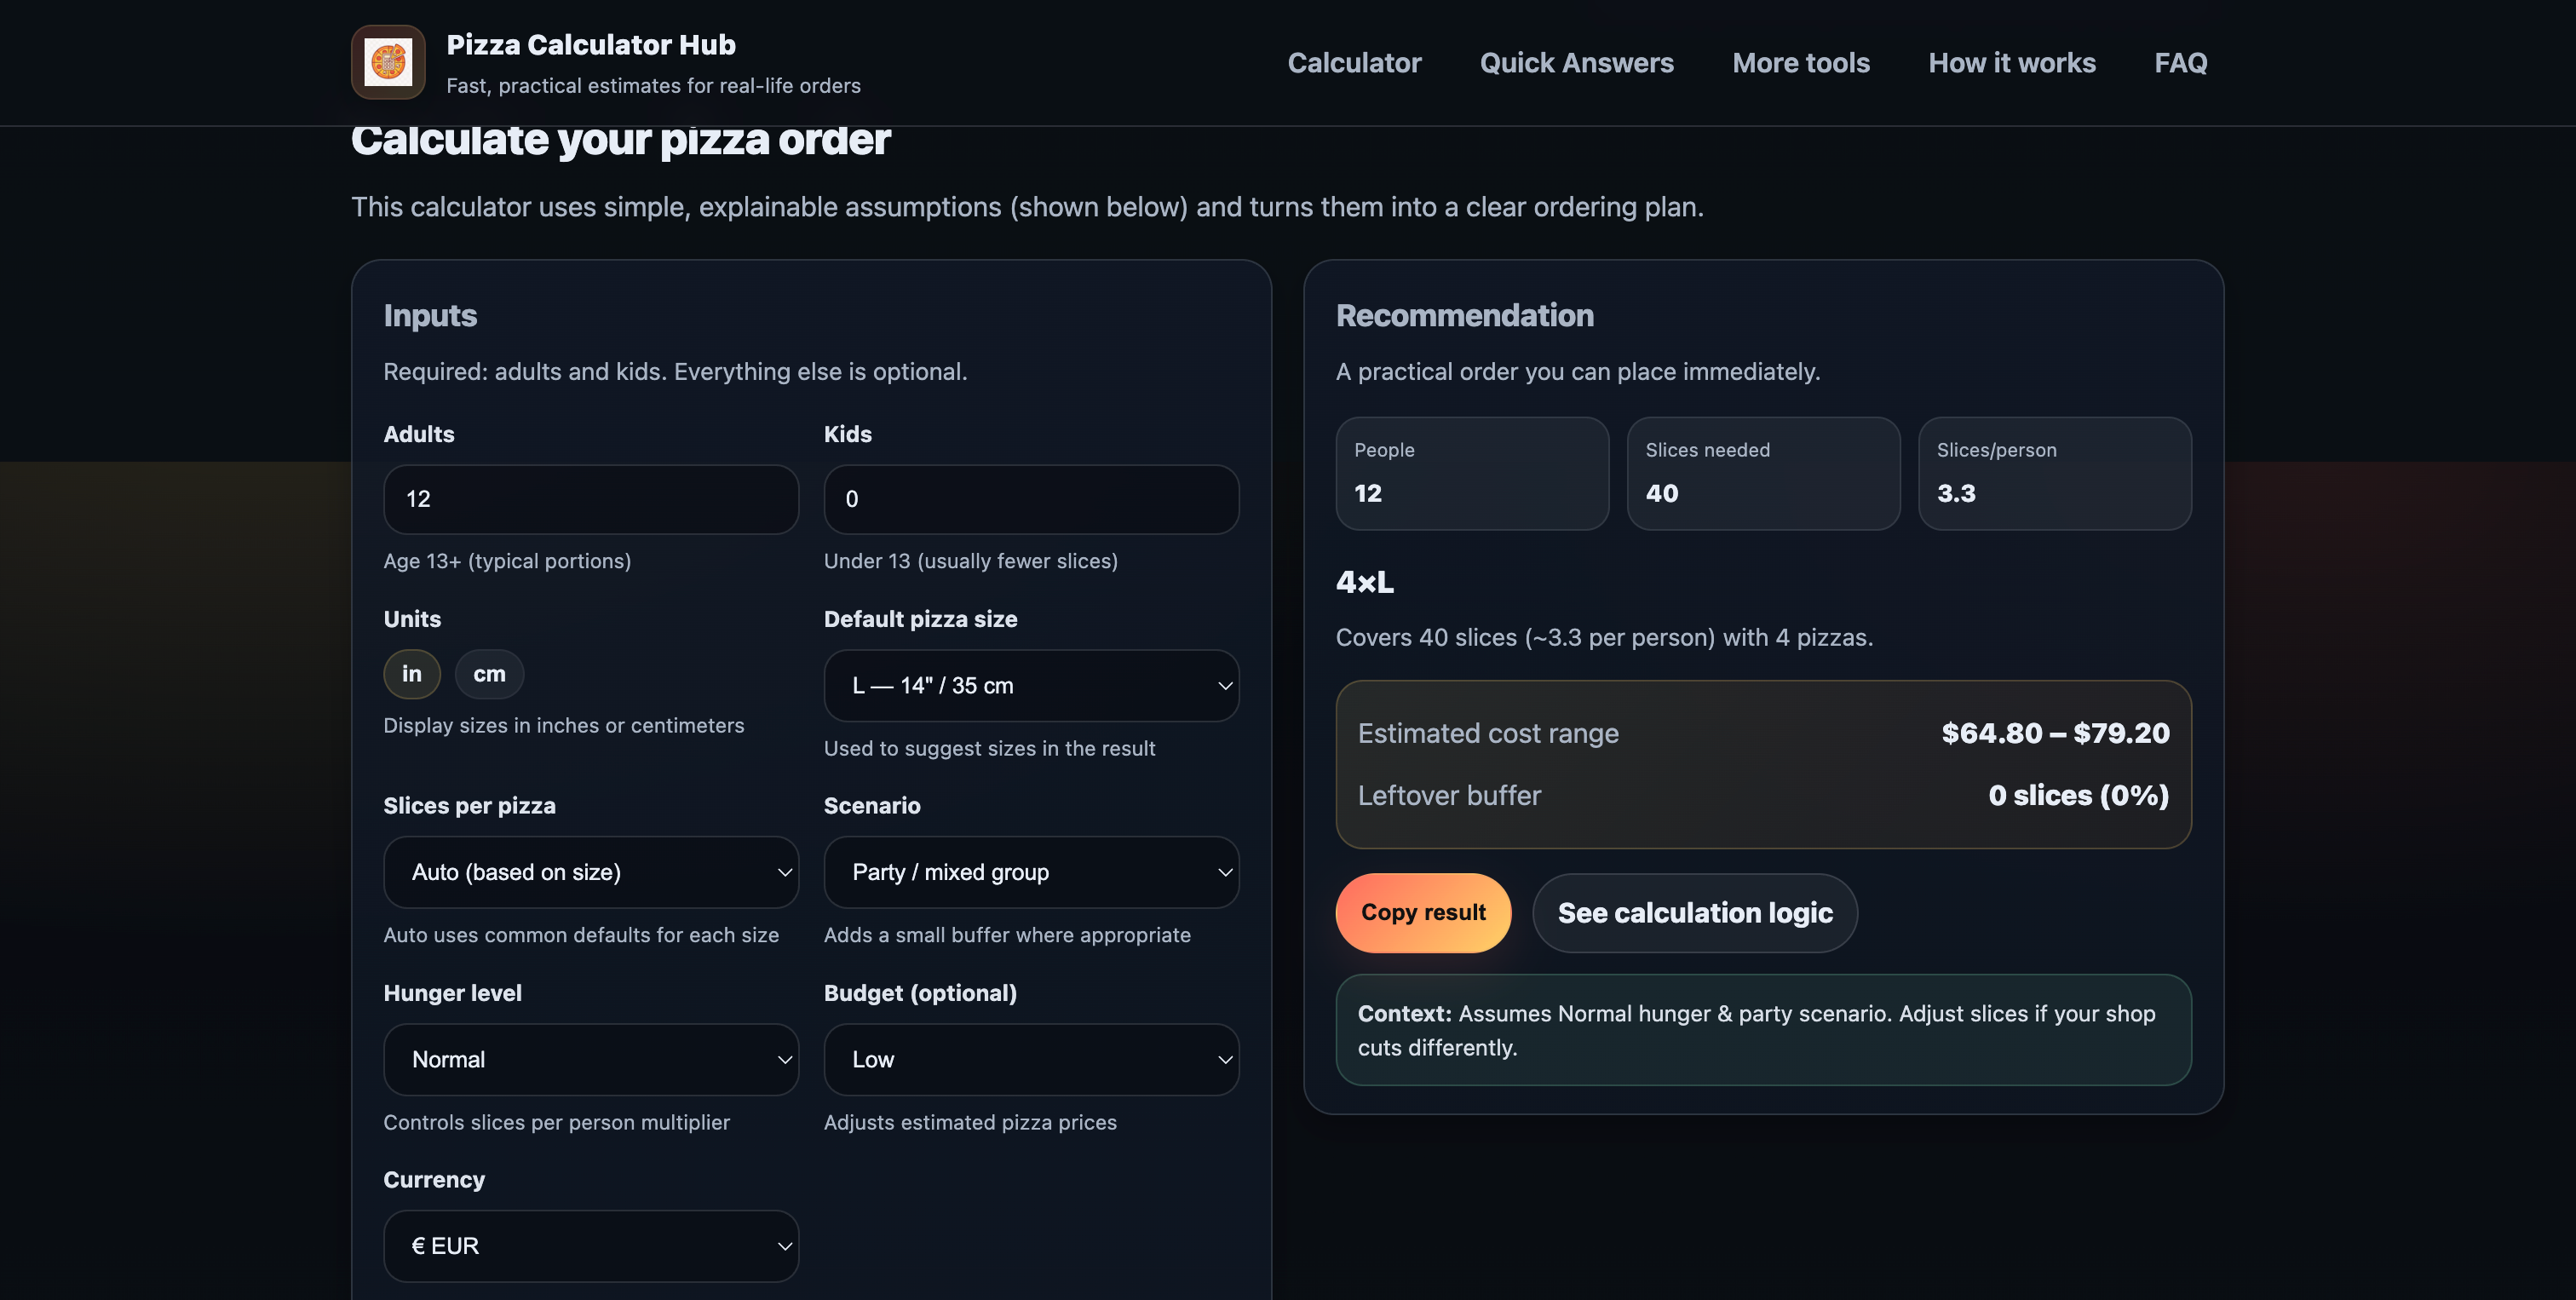Open the Scenario dropdown showing Party / mixed group
The image size is (2576, 1300).
[x=1031, y=872]
